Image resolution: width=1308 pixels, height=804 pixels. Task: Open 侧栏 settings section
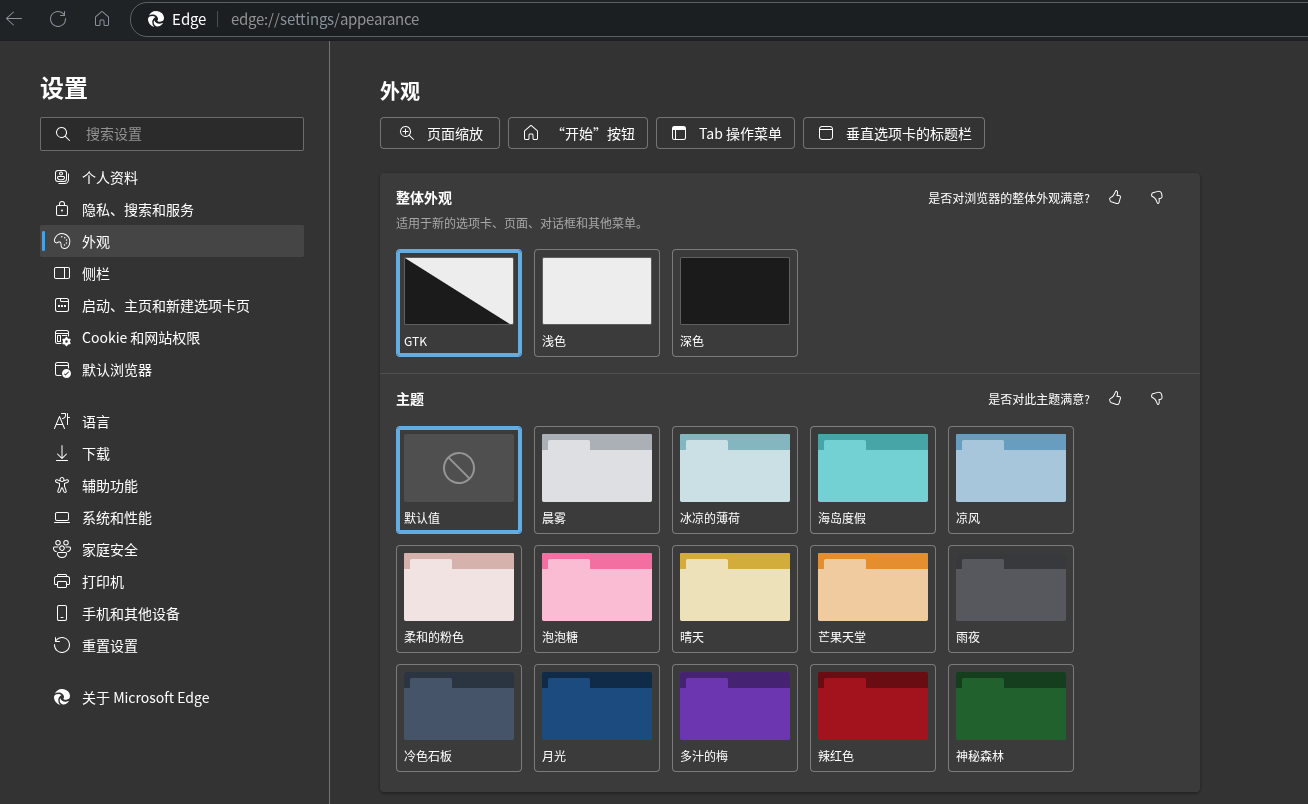[x=172, y=274]
